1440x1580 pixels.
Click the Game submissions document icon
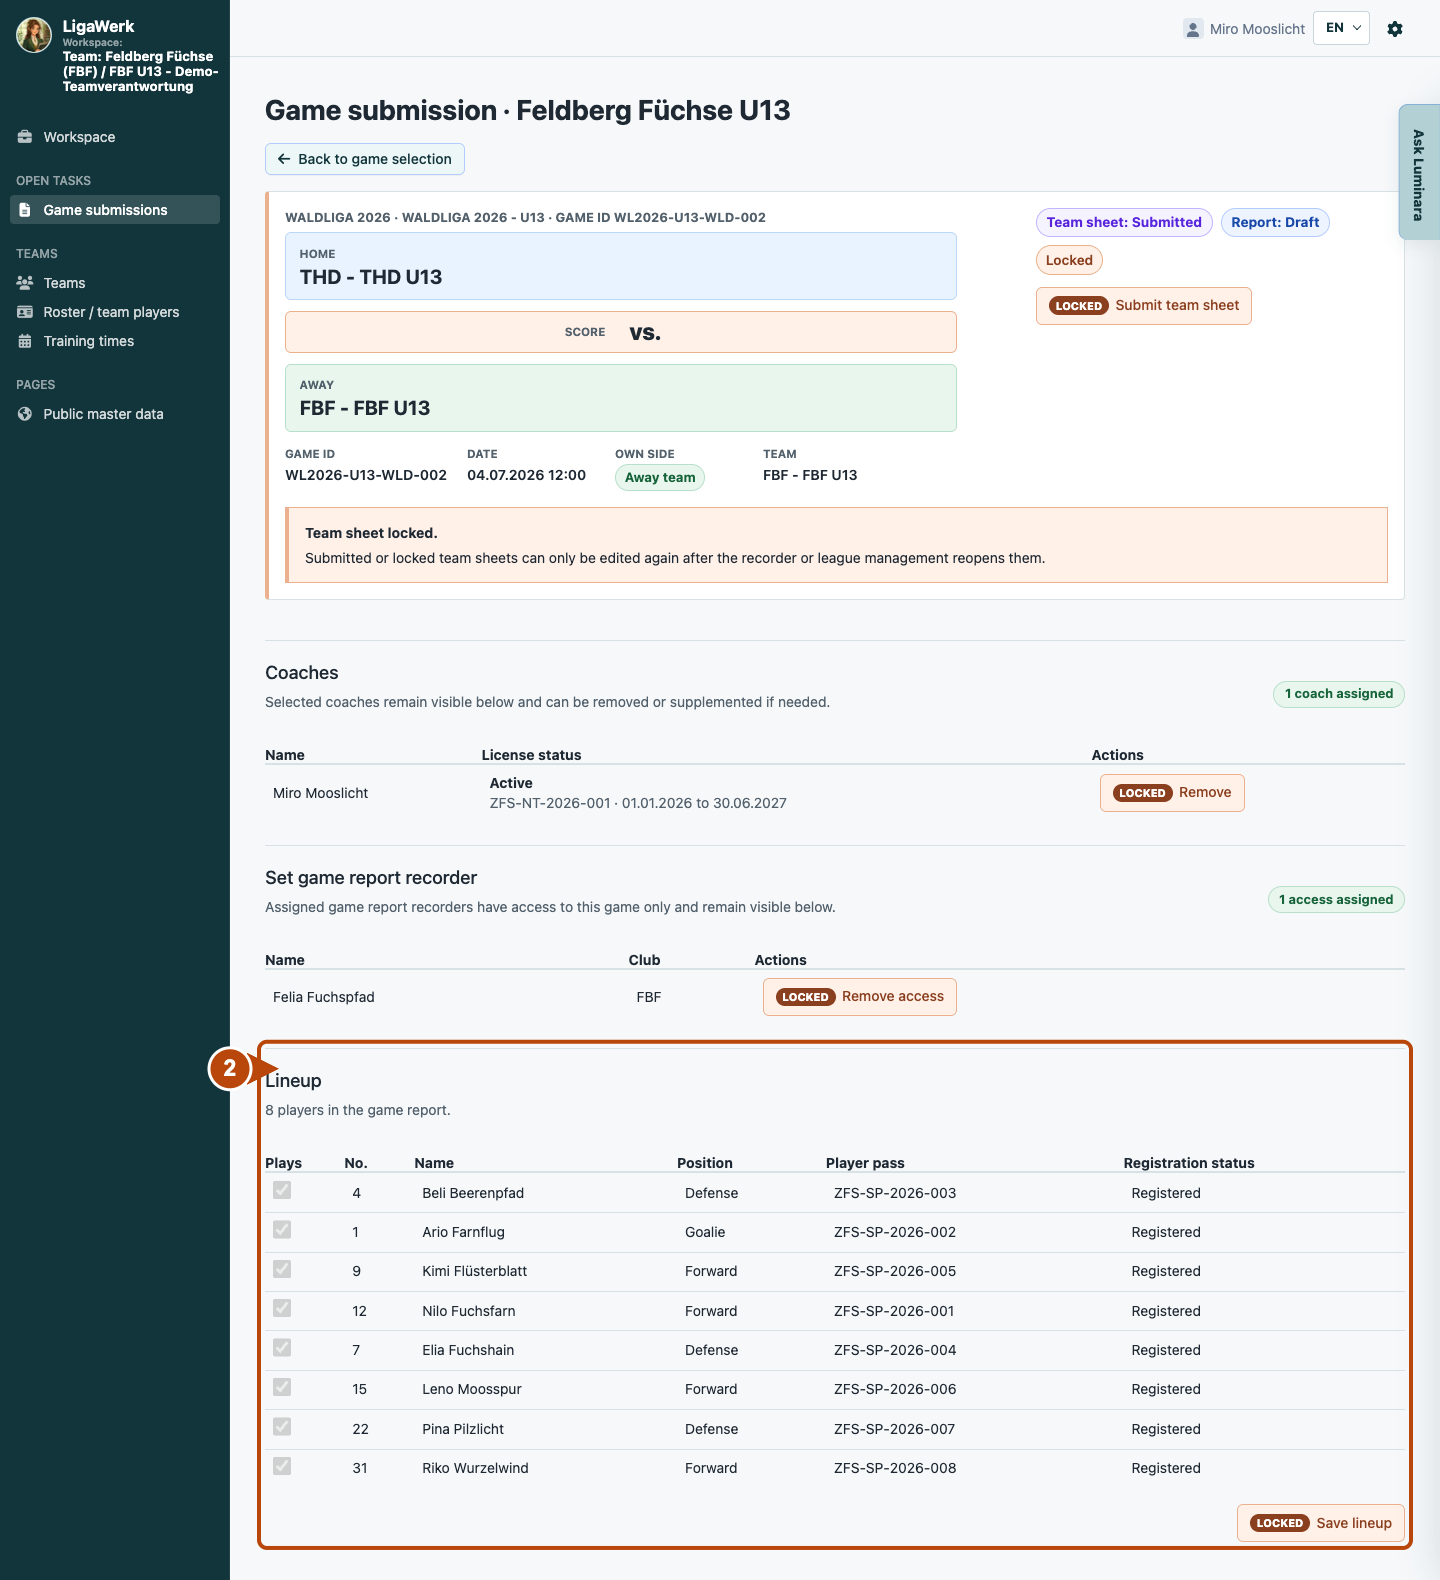(25, 210)
